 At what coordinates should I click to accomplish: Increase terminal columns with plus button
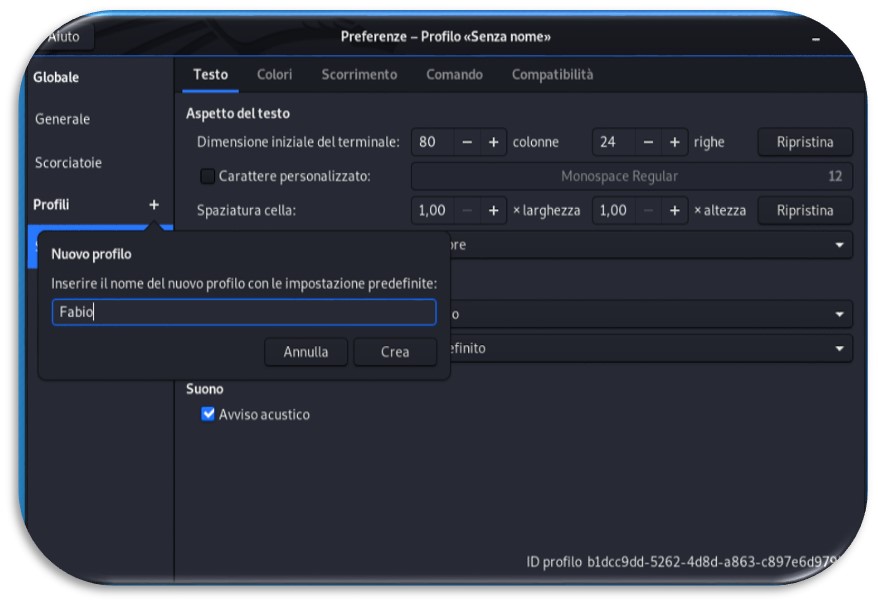click(493, 142)
